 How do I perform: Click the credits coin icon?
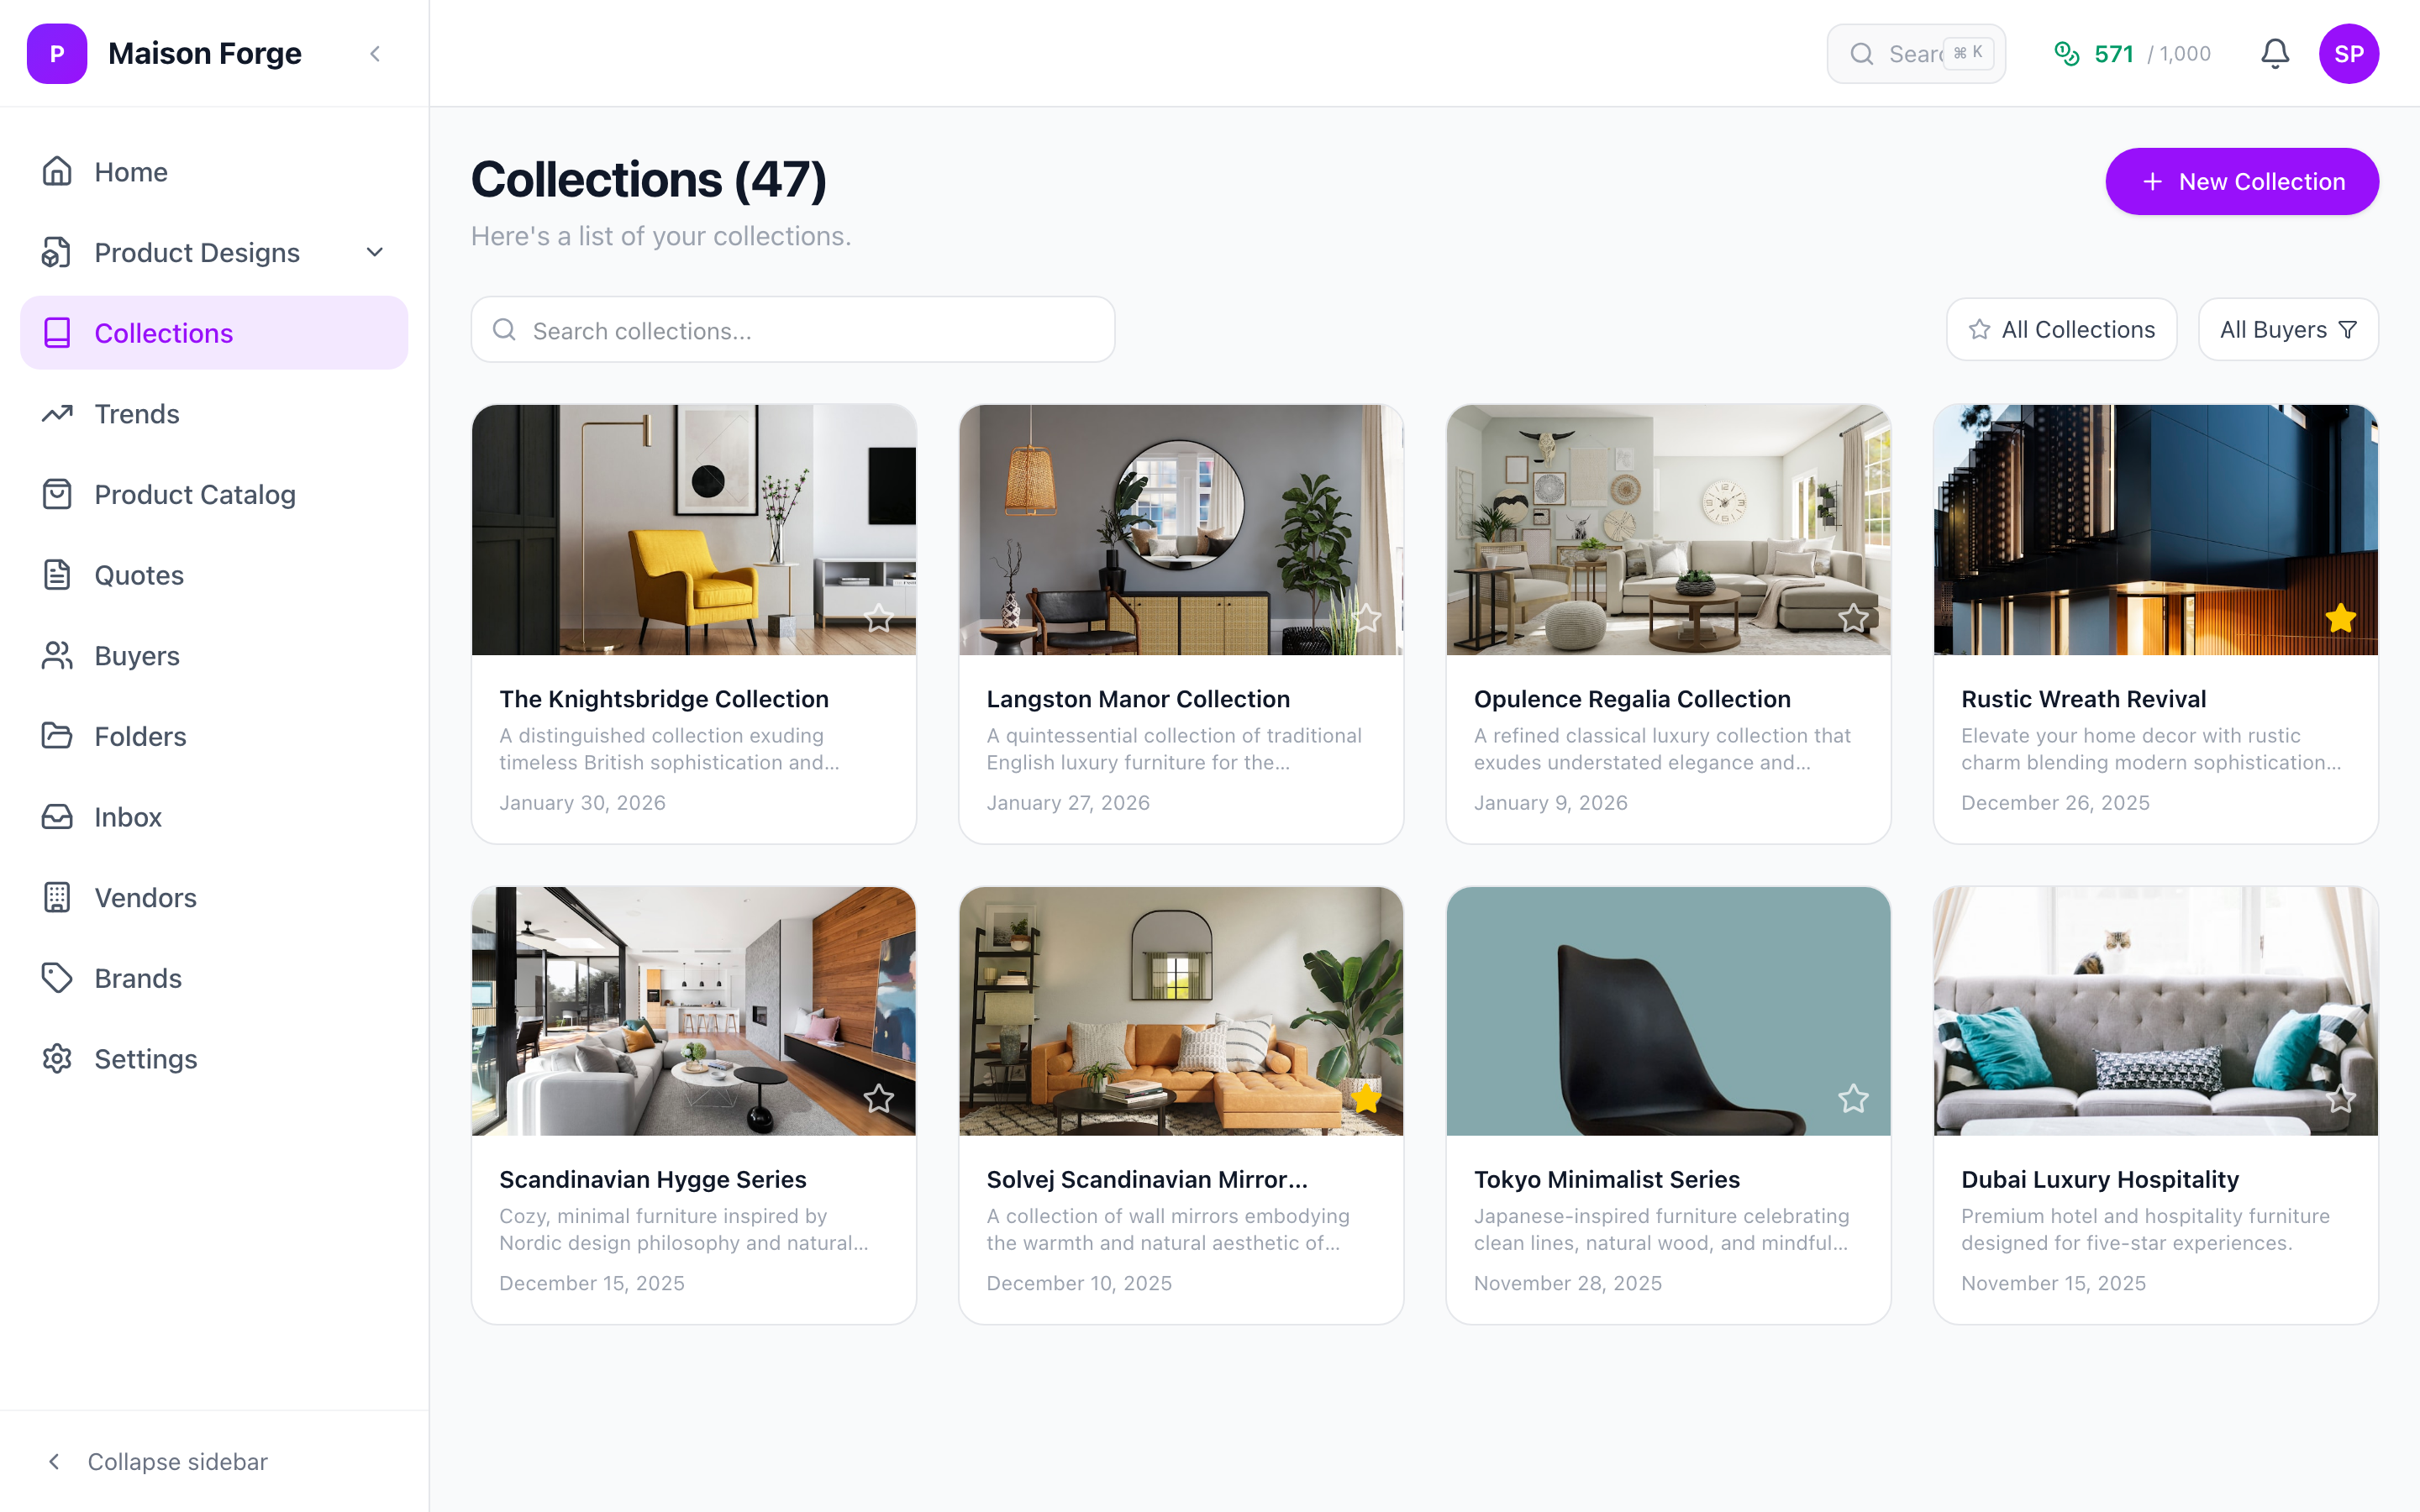click(x=2066, y=54)
